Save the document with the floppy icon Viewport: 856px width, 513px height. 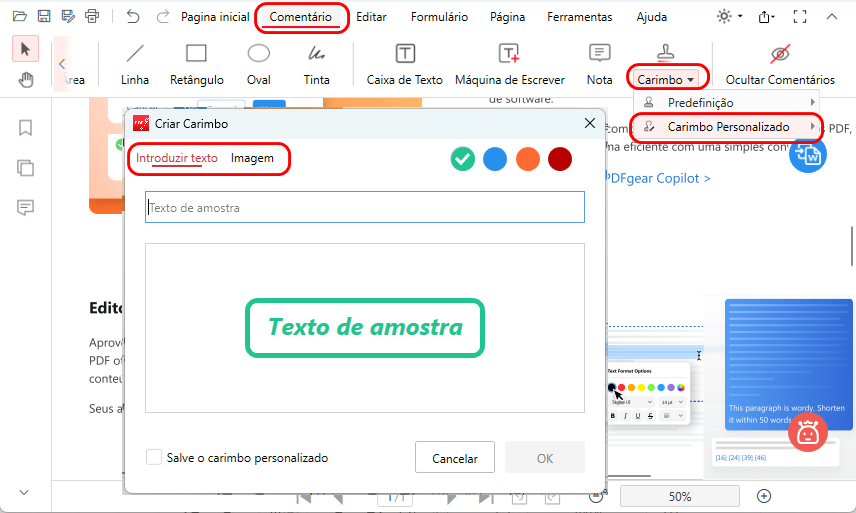44,16
